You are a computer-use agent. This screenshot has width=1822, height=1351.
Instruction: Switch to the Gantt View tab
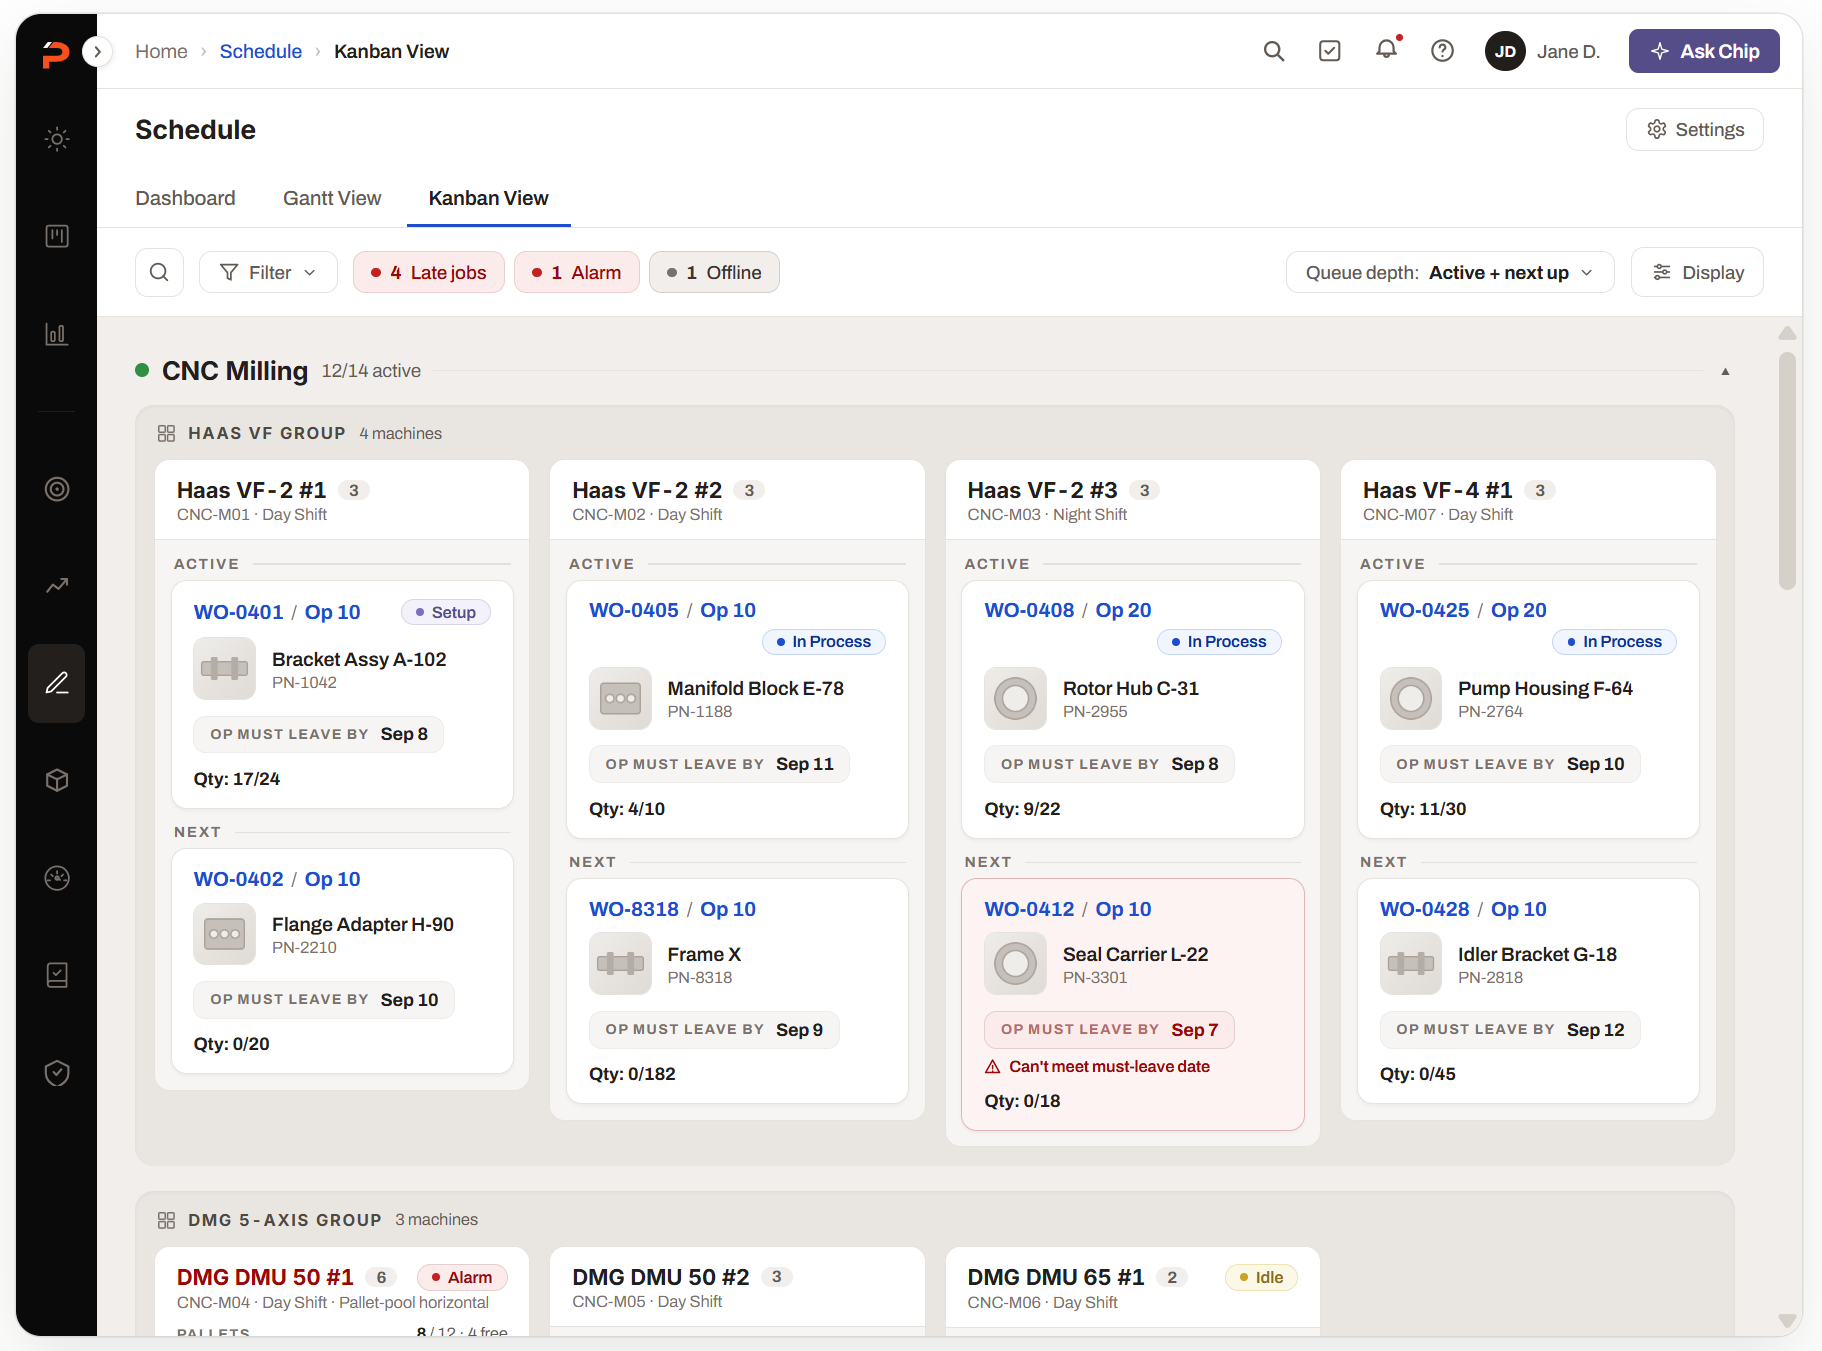pos(332,198)
